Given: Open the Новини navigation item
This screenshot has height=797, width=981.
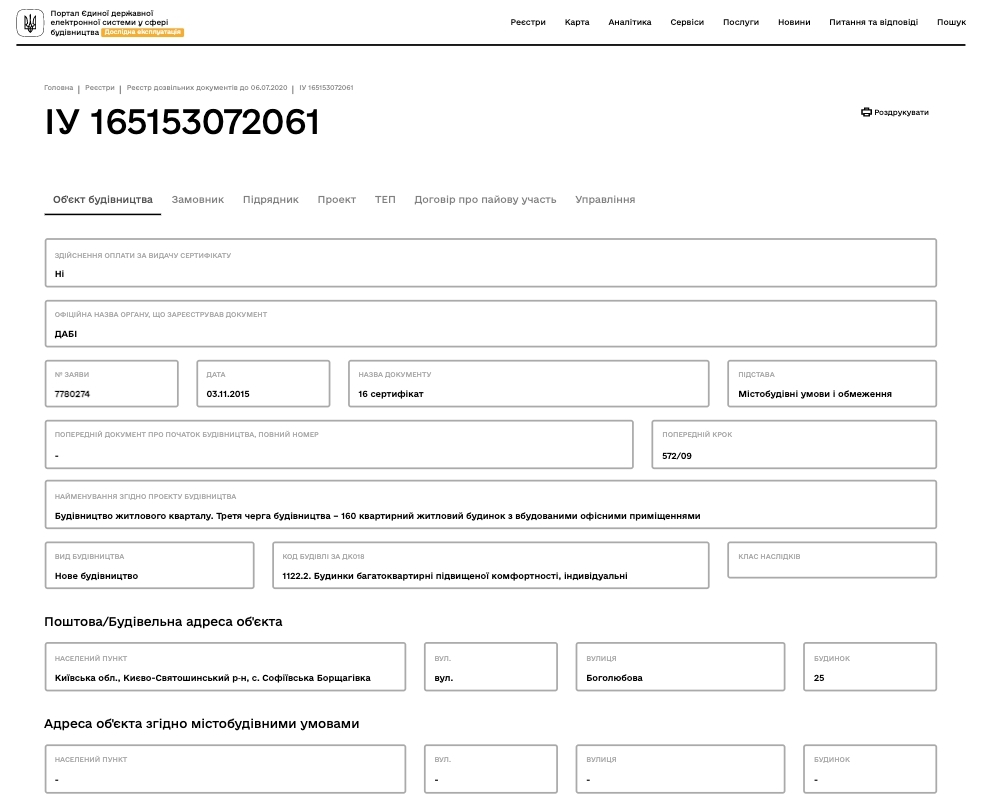Looking at the screenshot, I should click(794, 22).
